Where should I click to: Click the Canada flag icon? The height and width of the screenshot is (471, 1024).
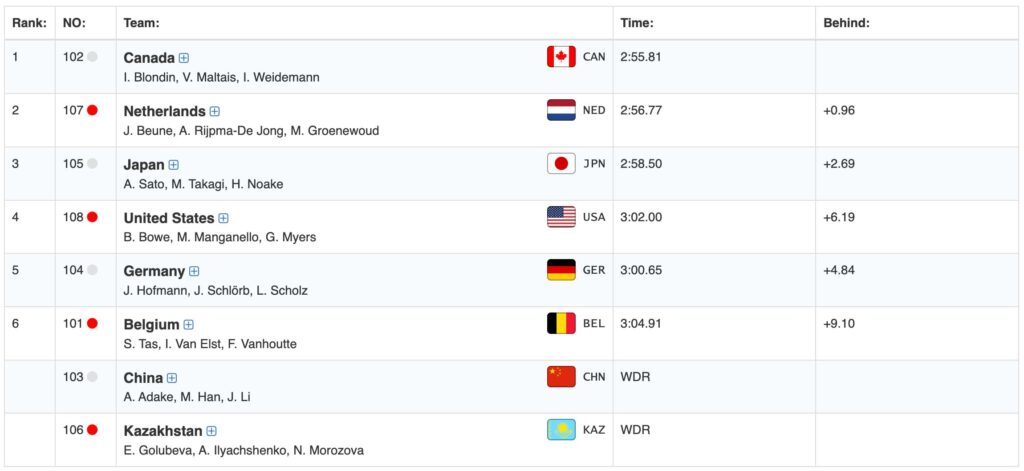pyautogui.click(x=561, y=57)
